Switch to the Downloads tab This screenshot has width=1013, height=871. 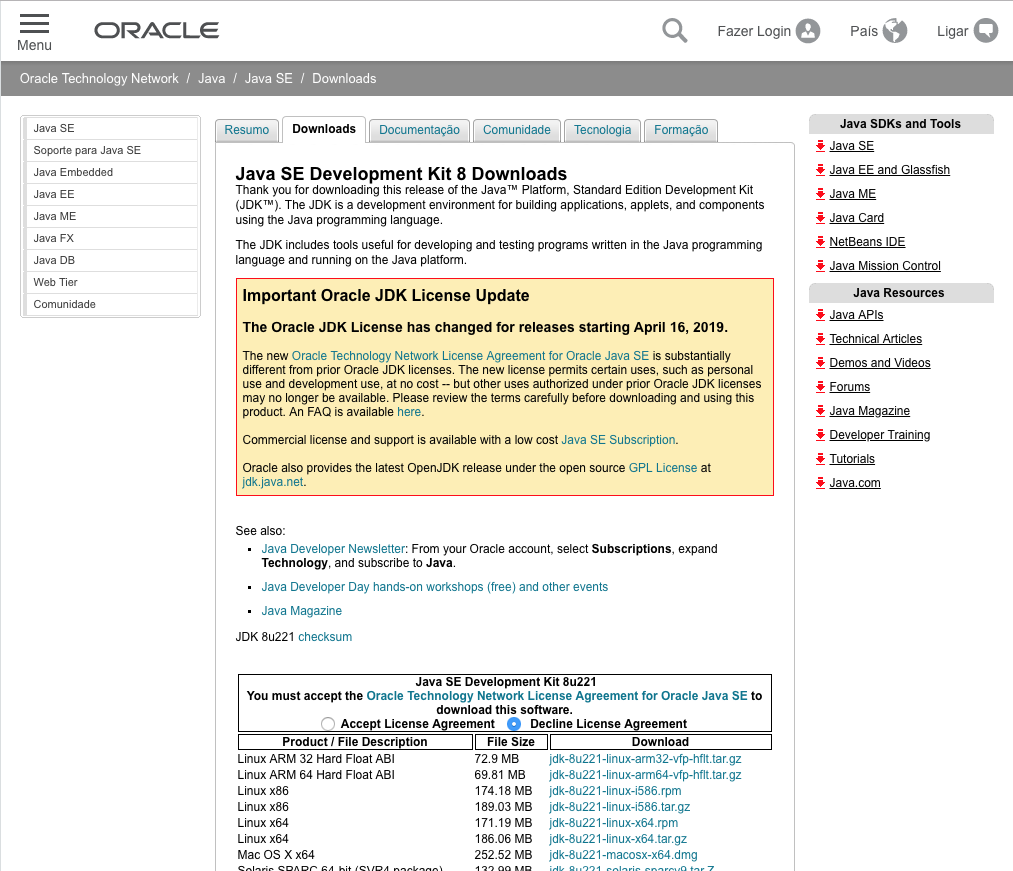tap(324, 129)
